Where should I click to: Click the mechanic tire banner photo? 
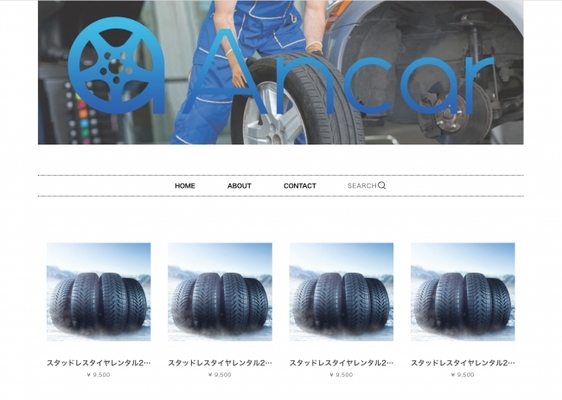(x=281, y=72)
